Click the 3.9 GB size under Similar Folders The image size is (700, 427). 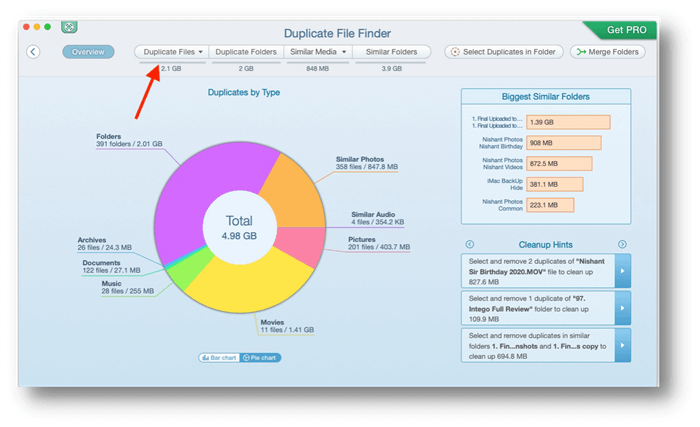[x=392, y=68]
